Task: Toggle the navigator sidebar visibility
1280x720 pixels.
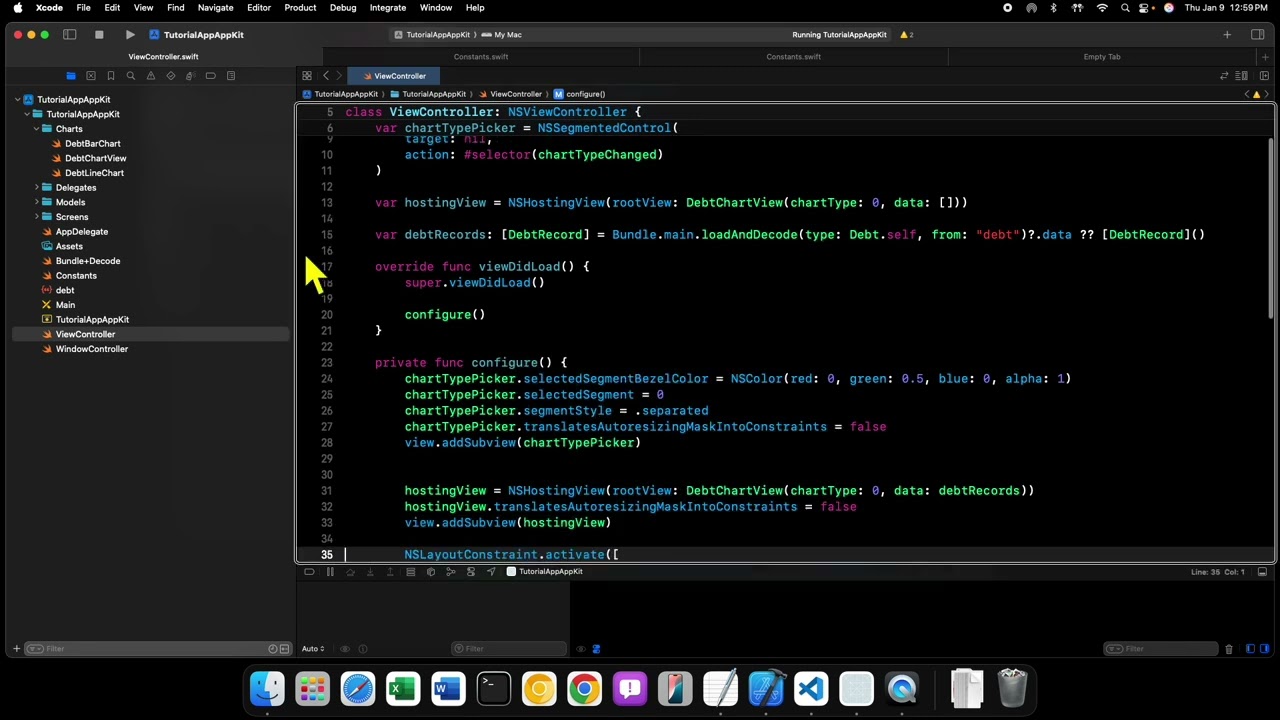Action: tap(70, 35)
